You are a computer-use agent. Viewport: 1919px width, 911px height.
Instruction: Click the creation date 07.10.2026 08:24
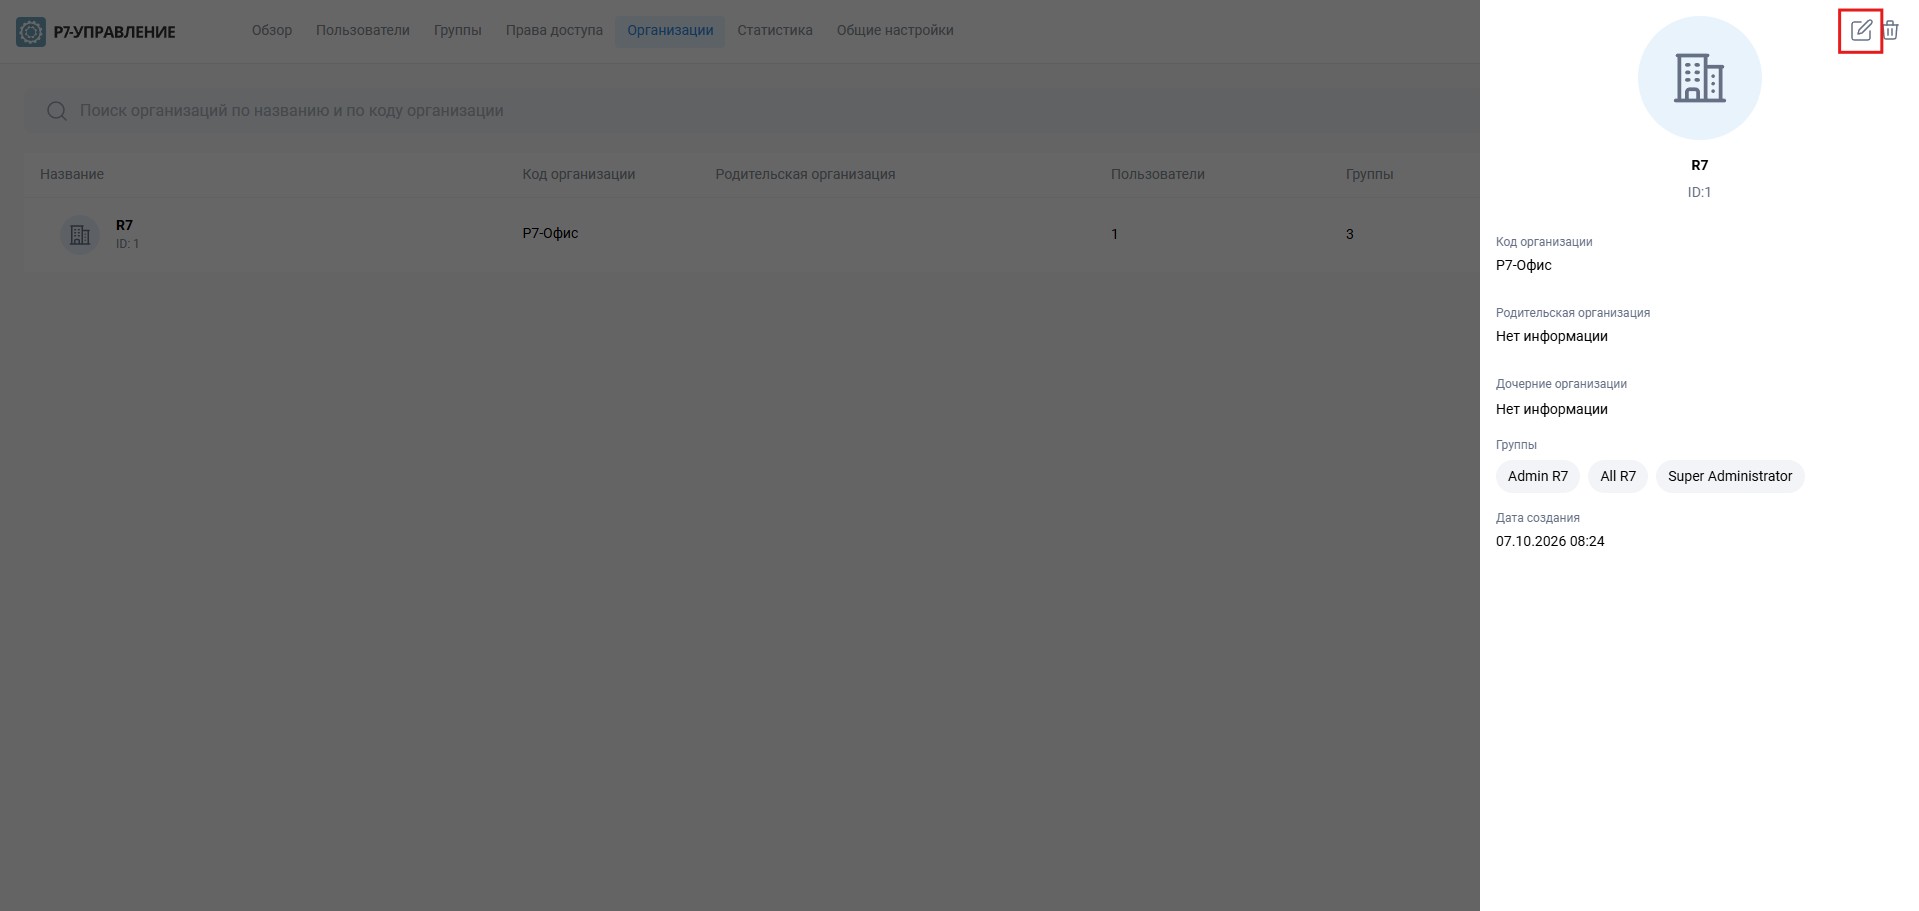[x=1550, y=542]
